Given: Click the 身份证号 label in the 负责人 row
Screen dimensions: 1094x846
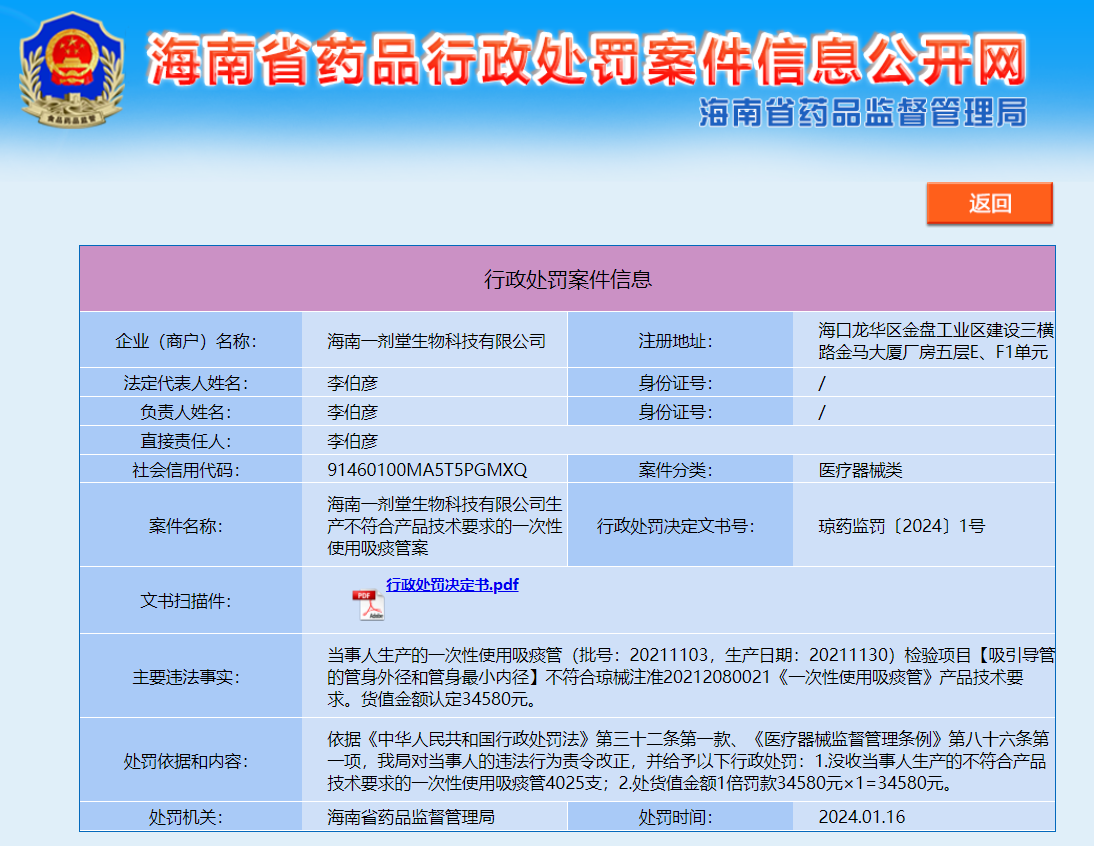Looking at the screenshot, I should [x=675, y=412].
